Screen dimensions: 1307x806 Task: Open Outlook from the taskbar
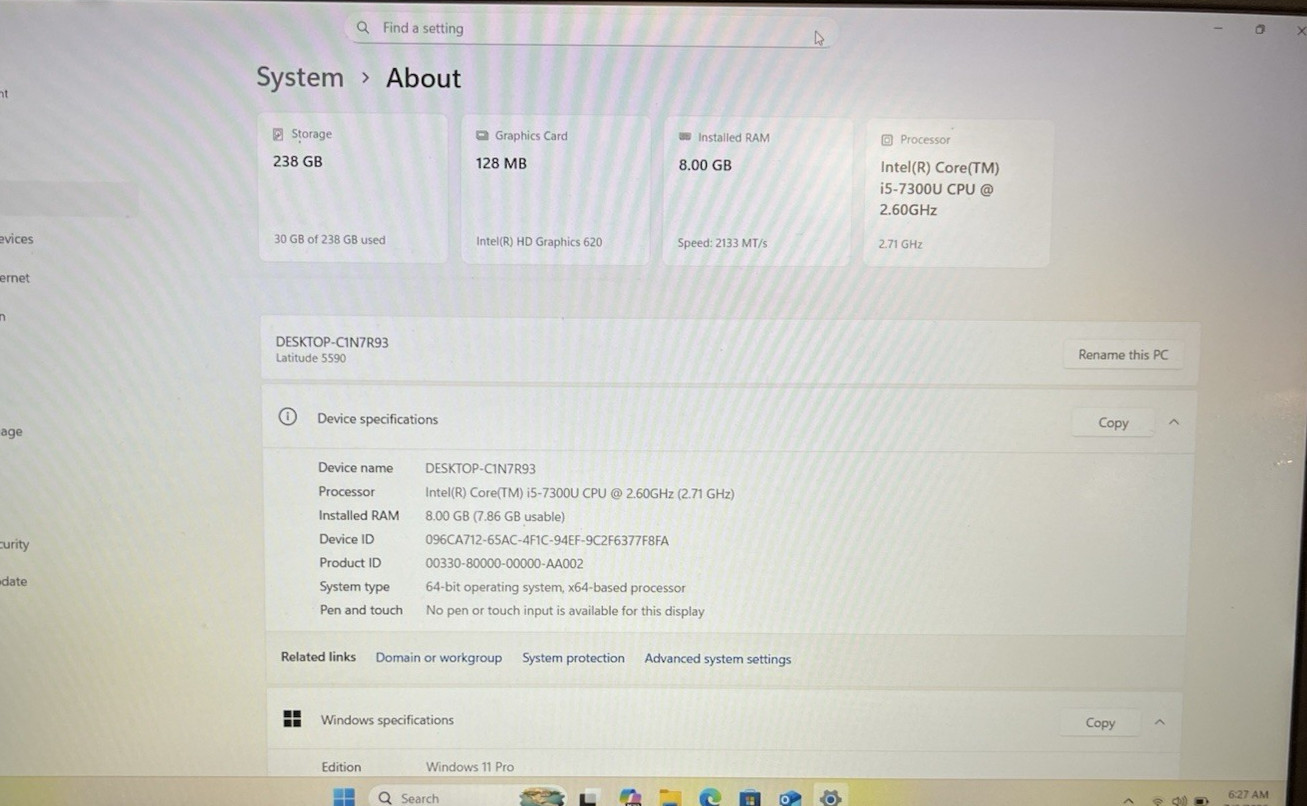click(790, 798)
